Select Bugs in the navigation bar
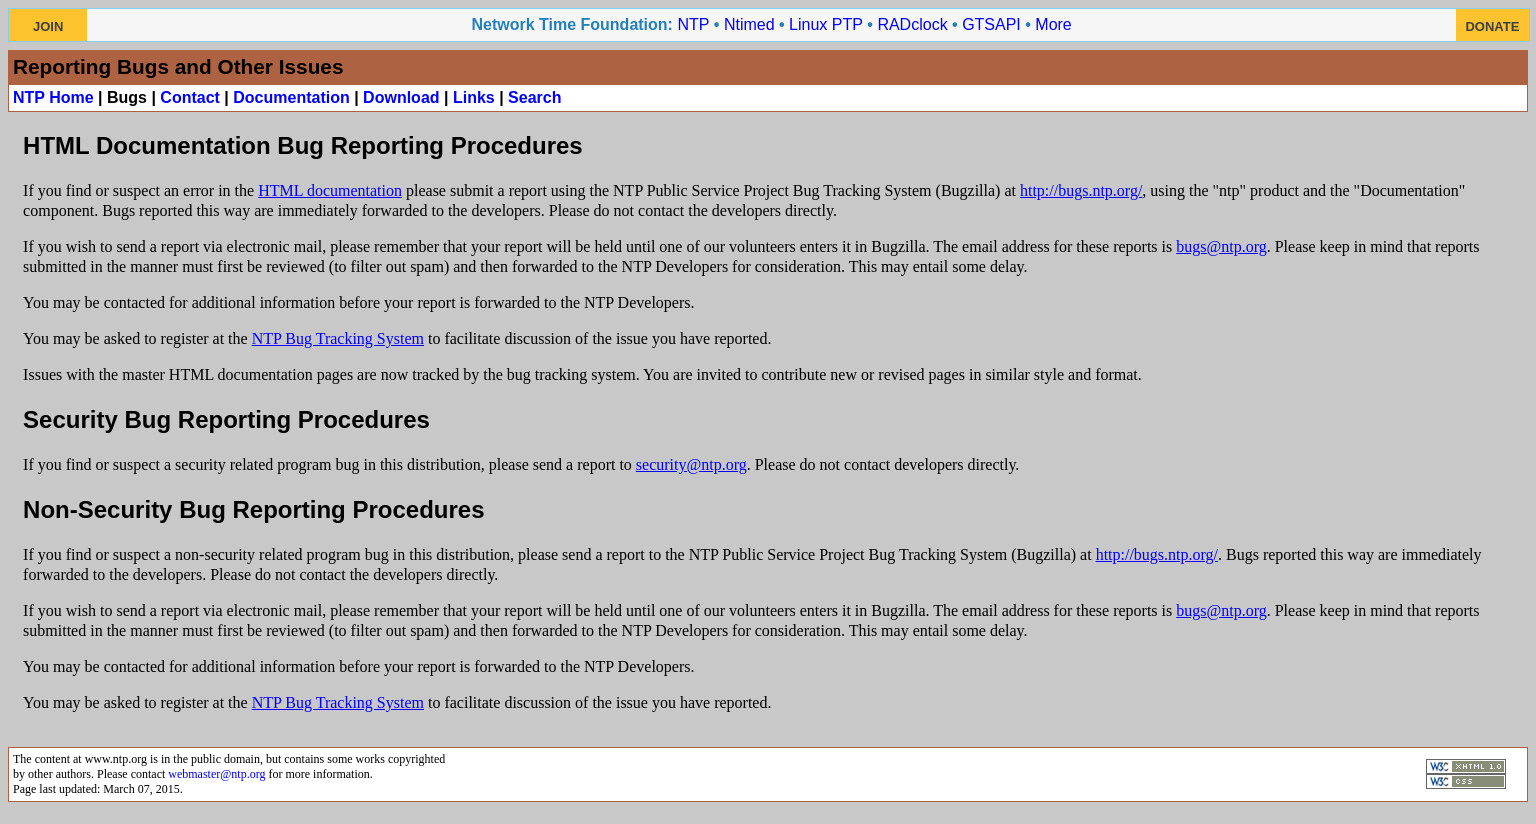Image resolution: width=1536 pixels, height=824 pixels. tap(127, 98)
